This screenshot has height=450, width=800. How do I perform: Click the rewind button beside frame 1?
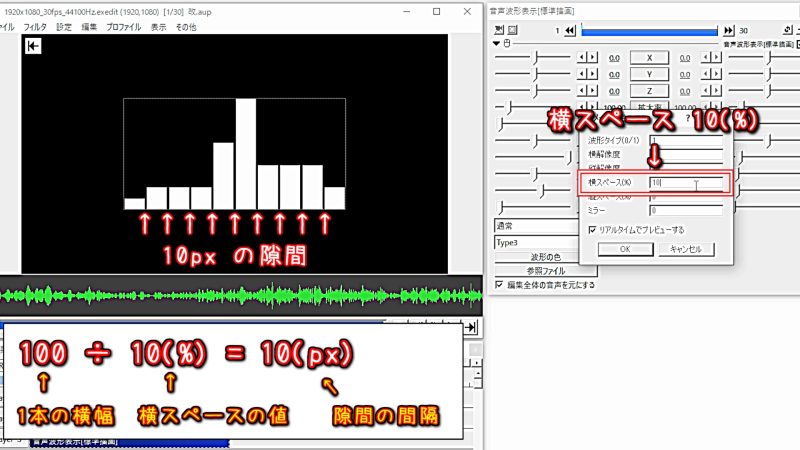tap(570, 31)
